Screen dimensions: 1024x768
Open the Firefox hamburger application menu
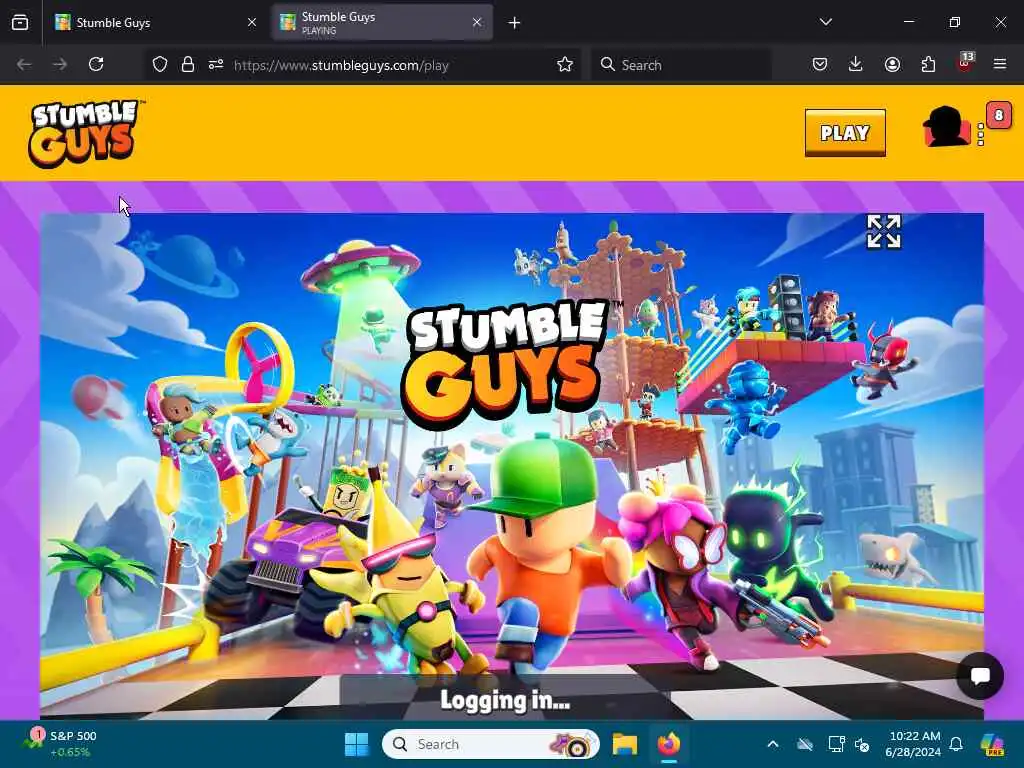pos(1000,65)
